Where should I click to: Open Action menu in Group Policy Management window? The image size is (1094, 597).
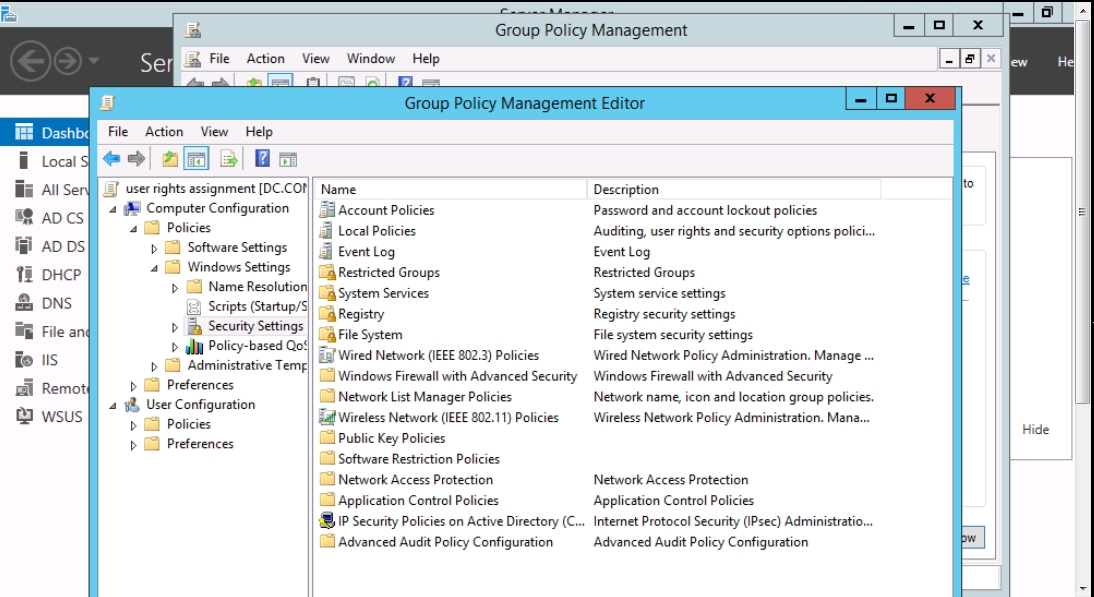pos(265,59)
